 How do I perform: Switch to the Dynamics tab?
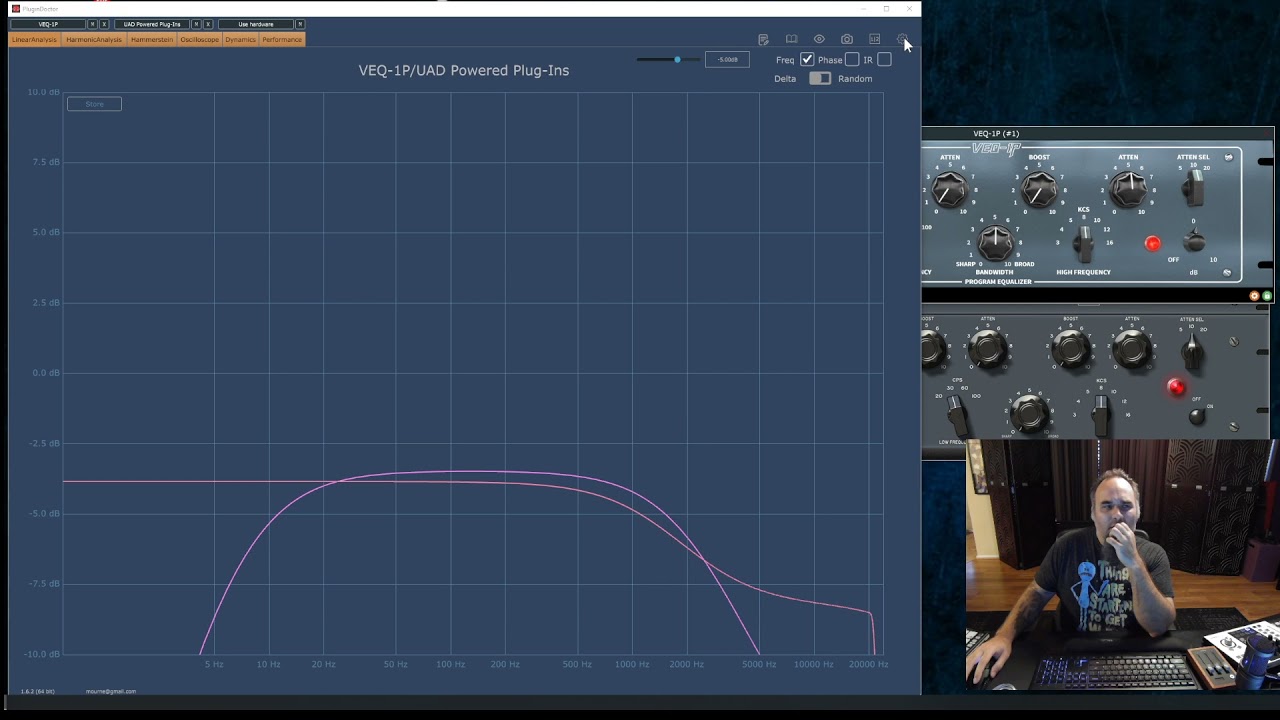pos(240,39)
